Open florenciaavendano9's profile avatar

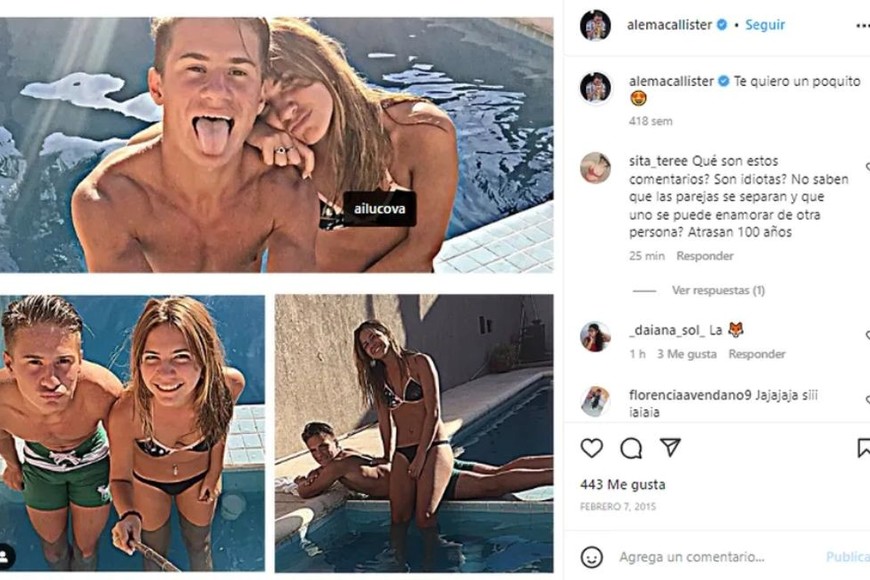[595, 401]
